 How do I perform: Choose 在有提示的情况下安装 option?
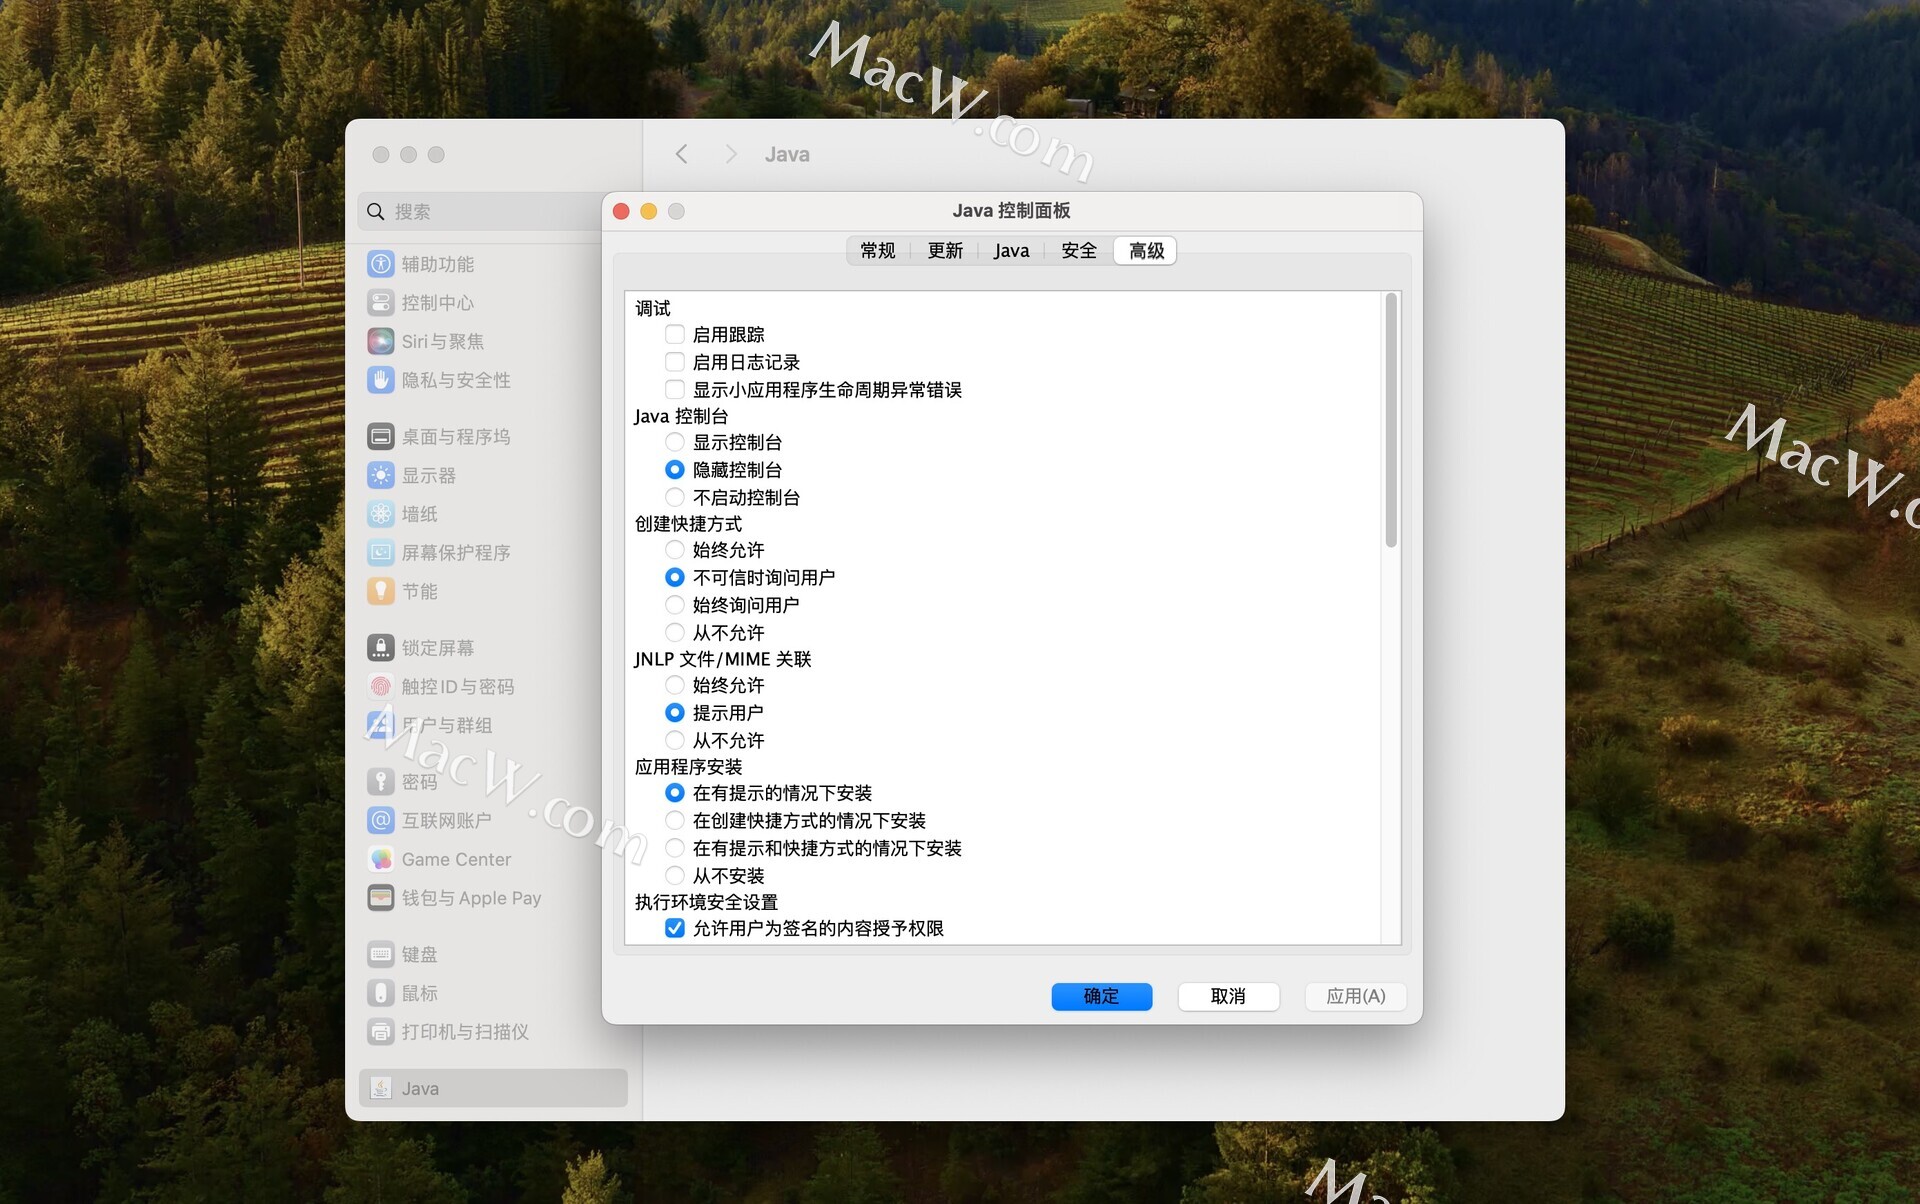[675, 793]
